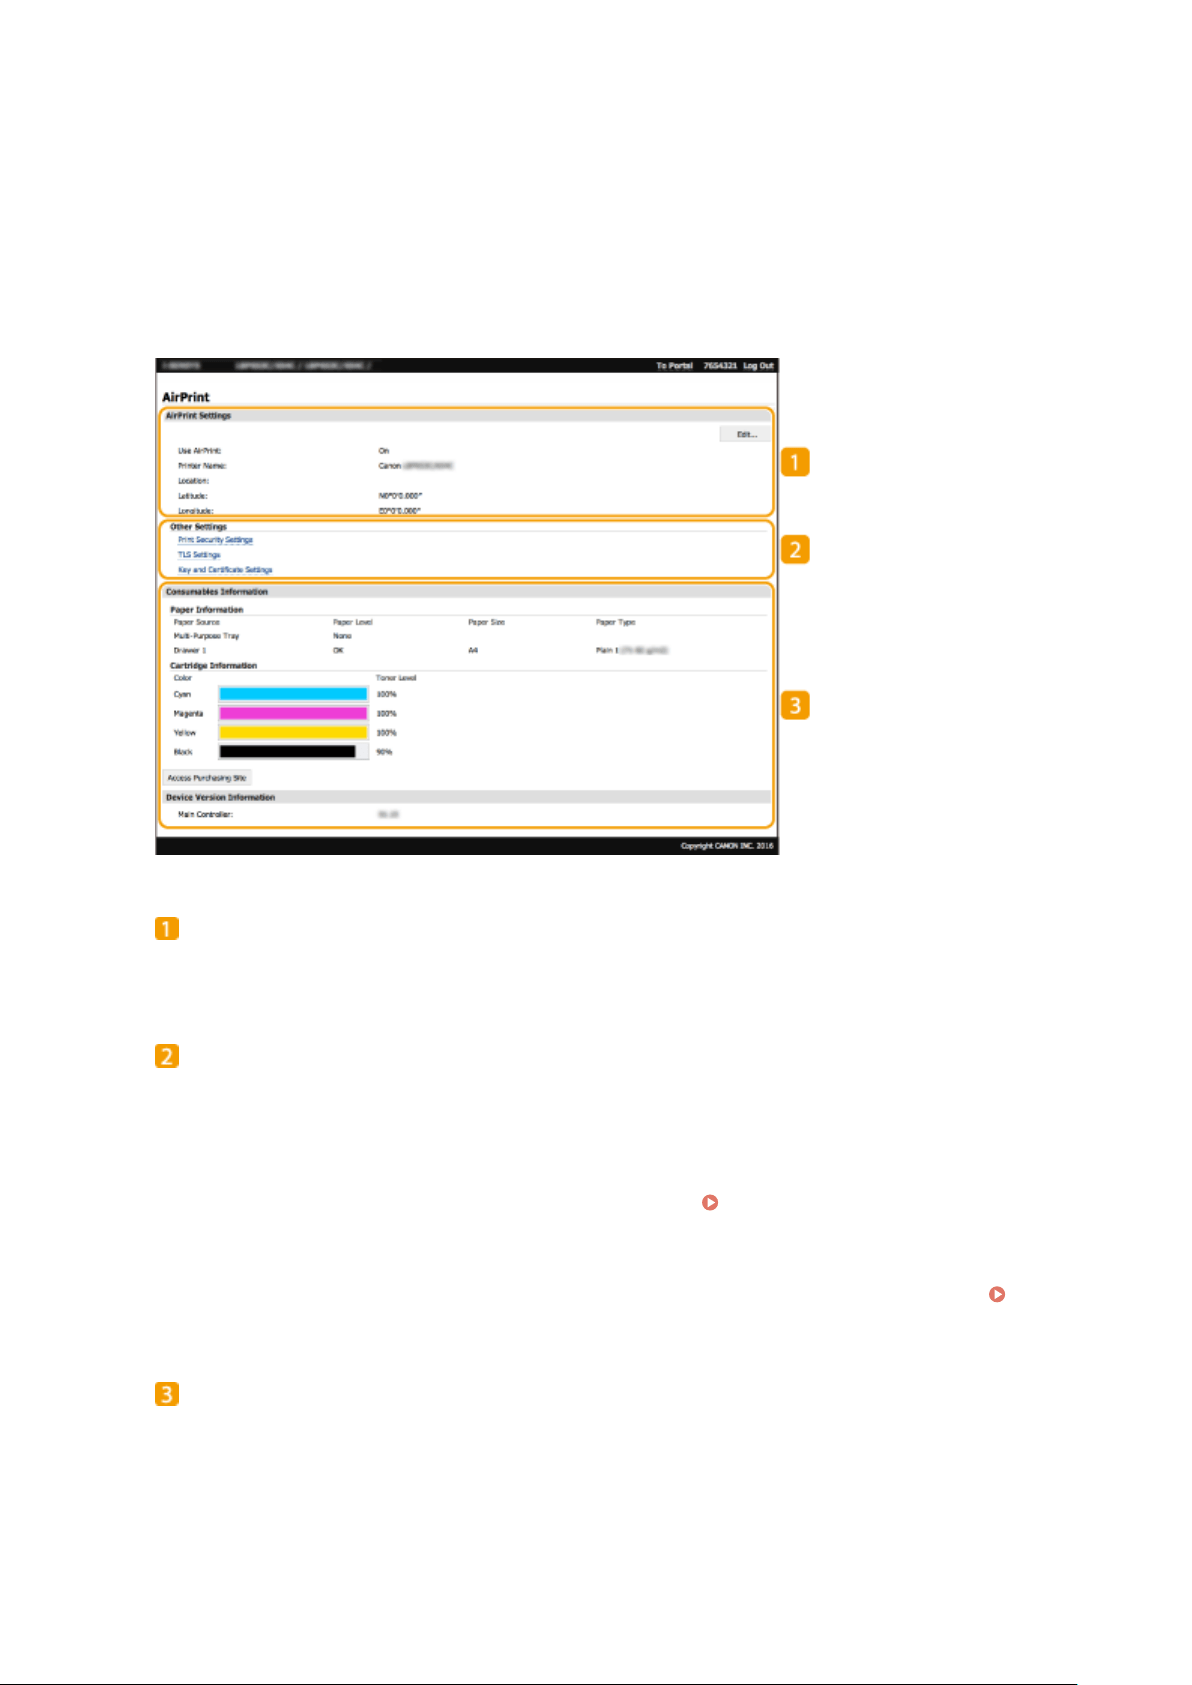Click the Cyan color label
Screen dimensions: 1192x1685
(x=182, y=694)
